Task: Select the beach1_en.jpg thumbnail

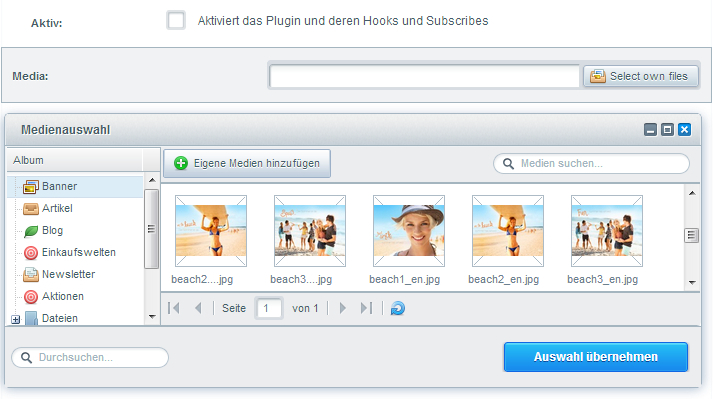Action: click(409, 231)
